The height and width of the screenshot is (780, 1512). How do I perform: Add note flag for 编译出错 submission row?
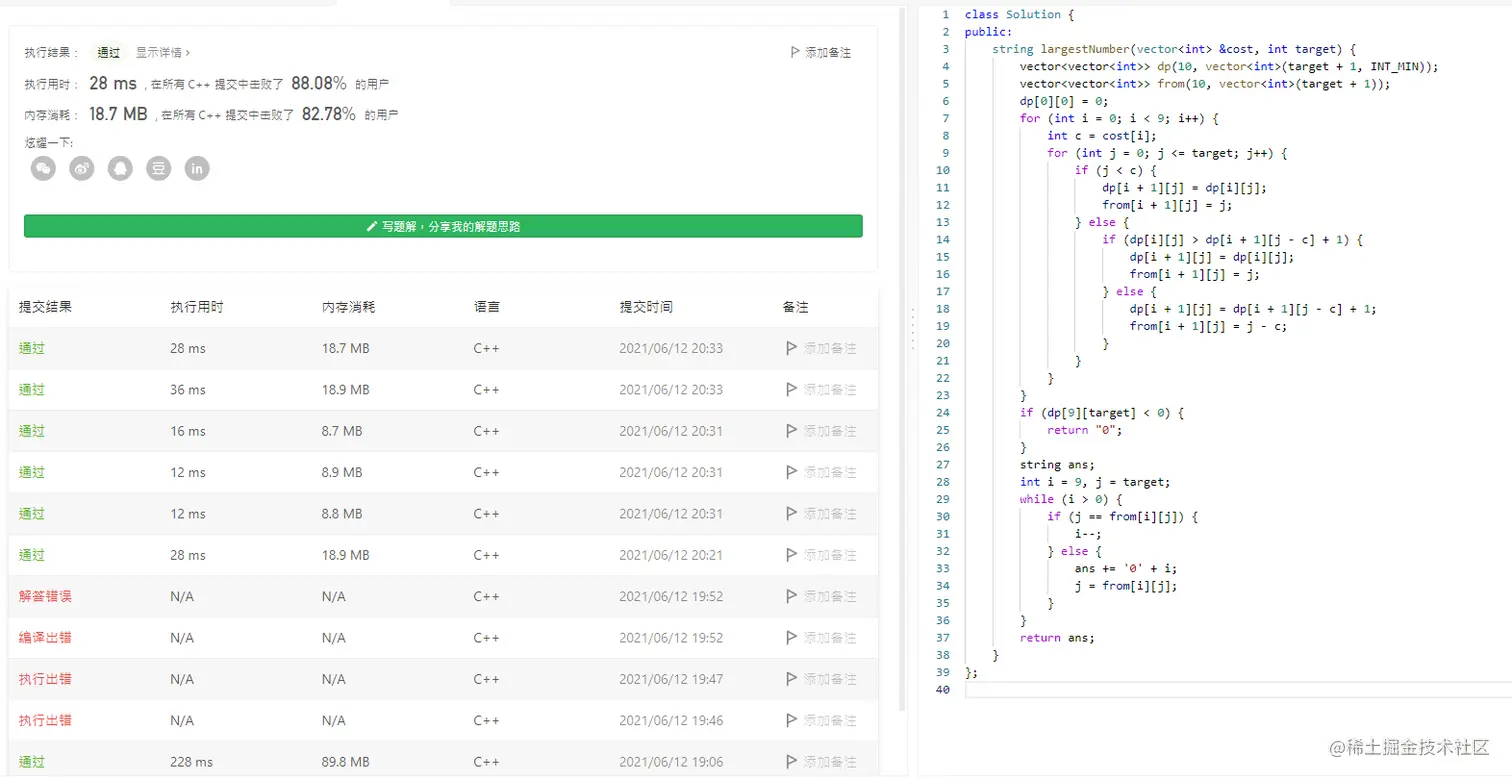coord(821,637)
